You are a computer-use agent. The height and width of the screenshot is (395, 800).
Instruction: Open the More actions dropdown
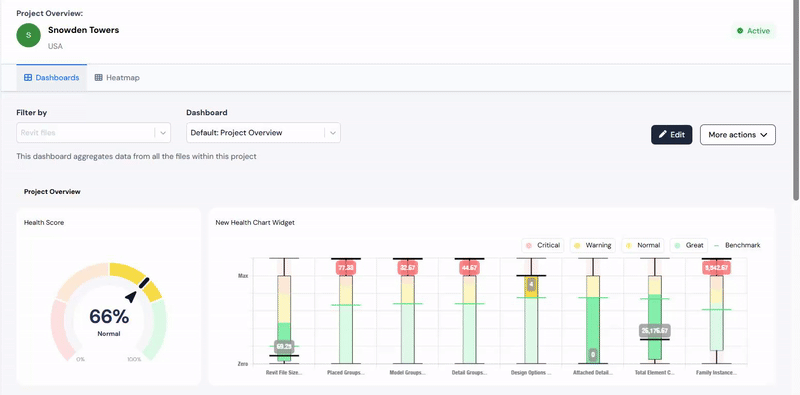pos(738,135)
